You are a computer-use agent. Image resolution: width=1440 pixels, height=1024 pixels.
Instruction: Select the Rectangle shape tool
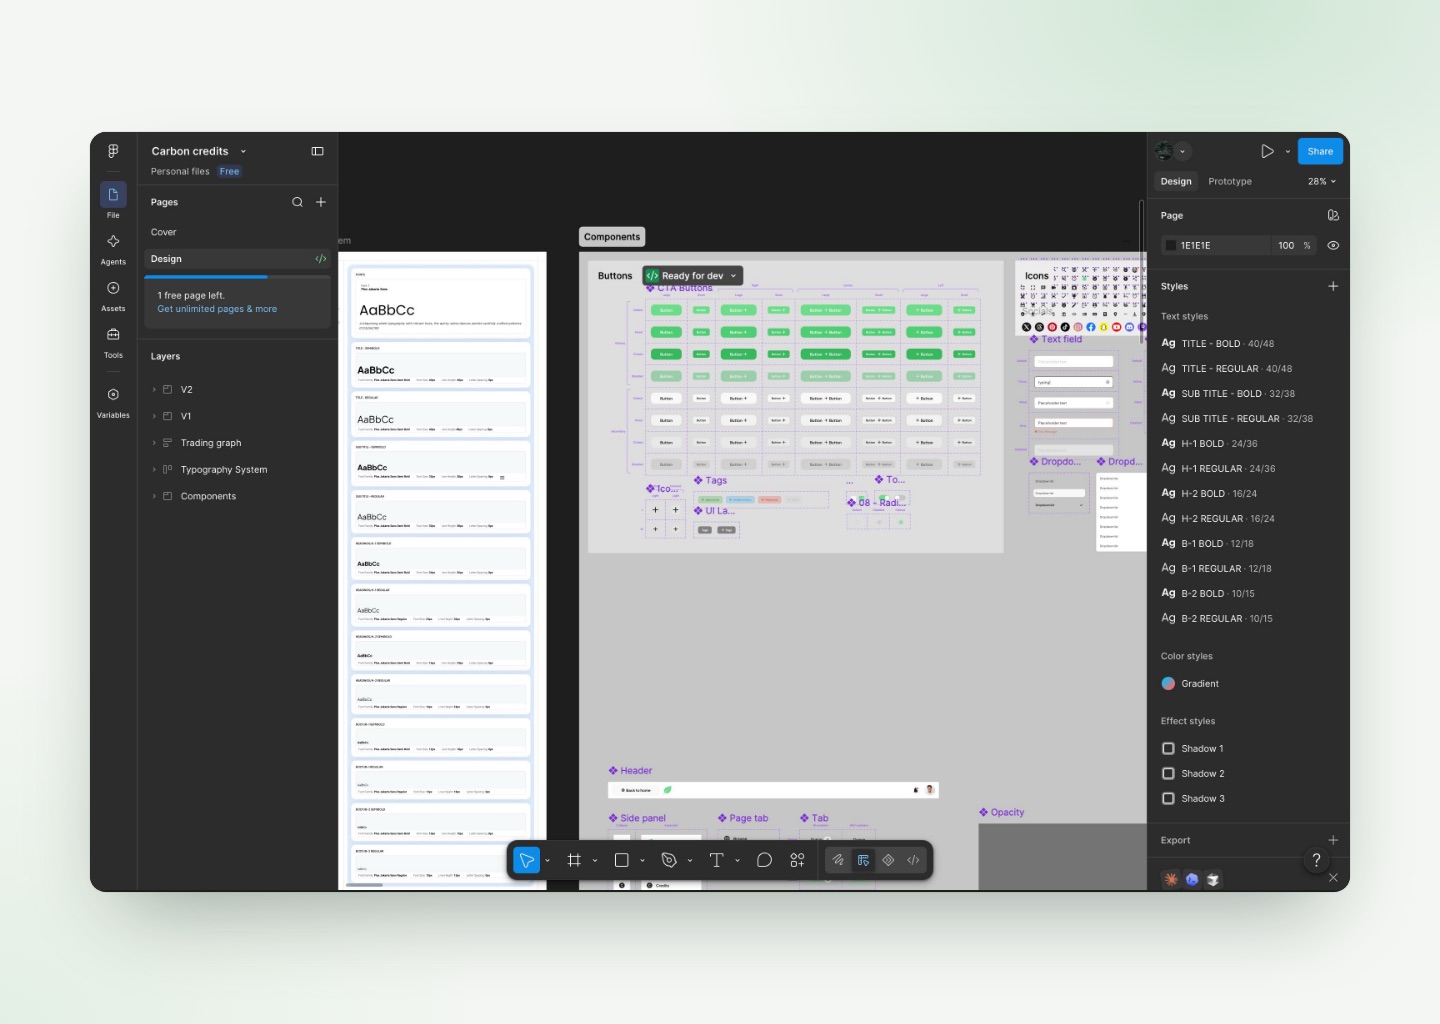[x=621, y=860]
